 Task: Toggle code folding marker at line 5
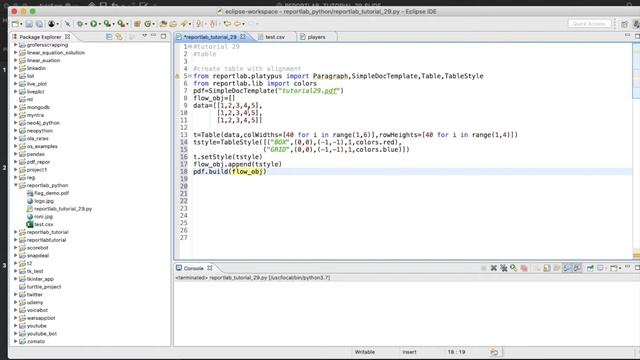point(190,76)
